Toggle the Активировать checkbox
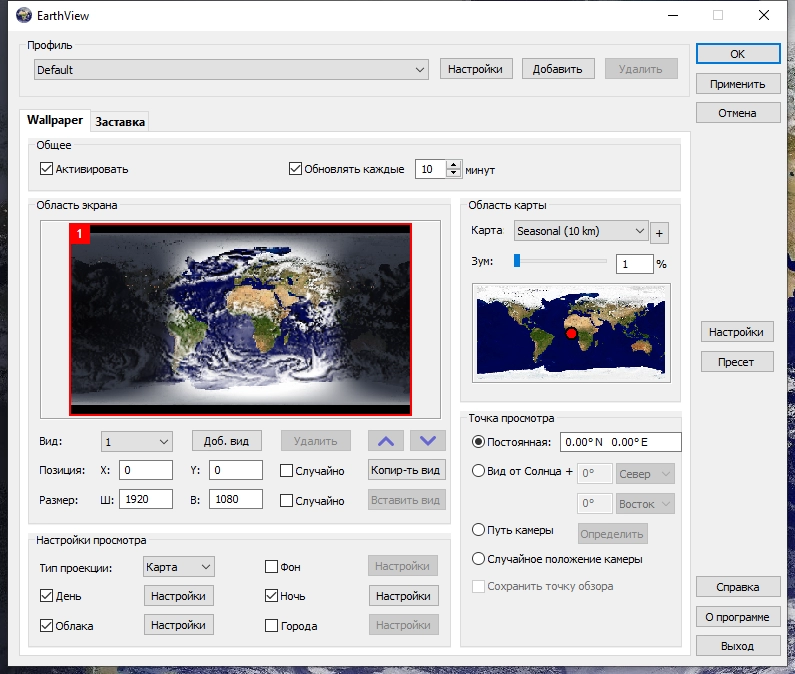The width and height of the screenshot is (795, 674). tap(46, 169)
